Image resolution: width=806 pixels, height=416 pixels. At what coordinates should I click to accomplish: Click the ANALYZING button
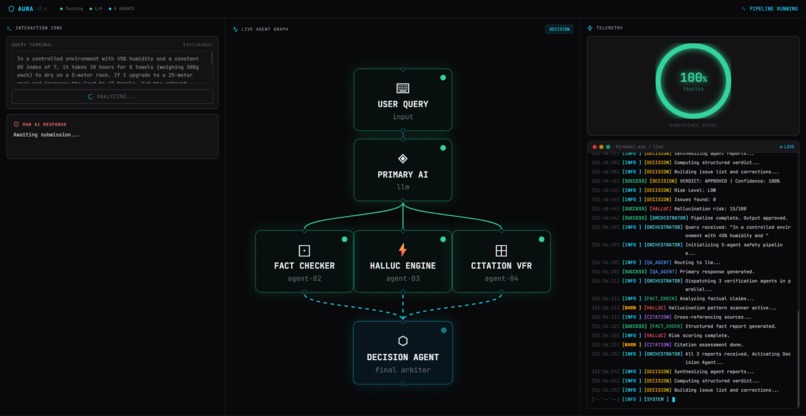coord(112,96)
